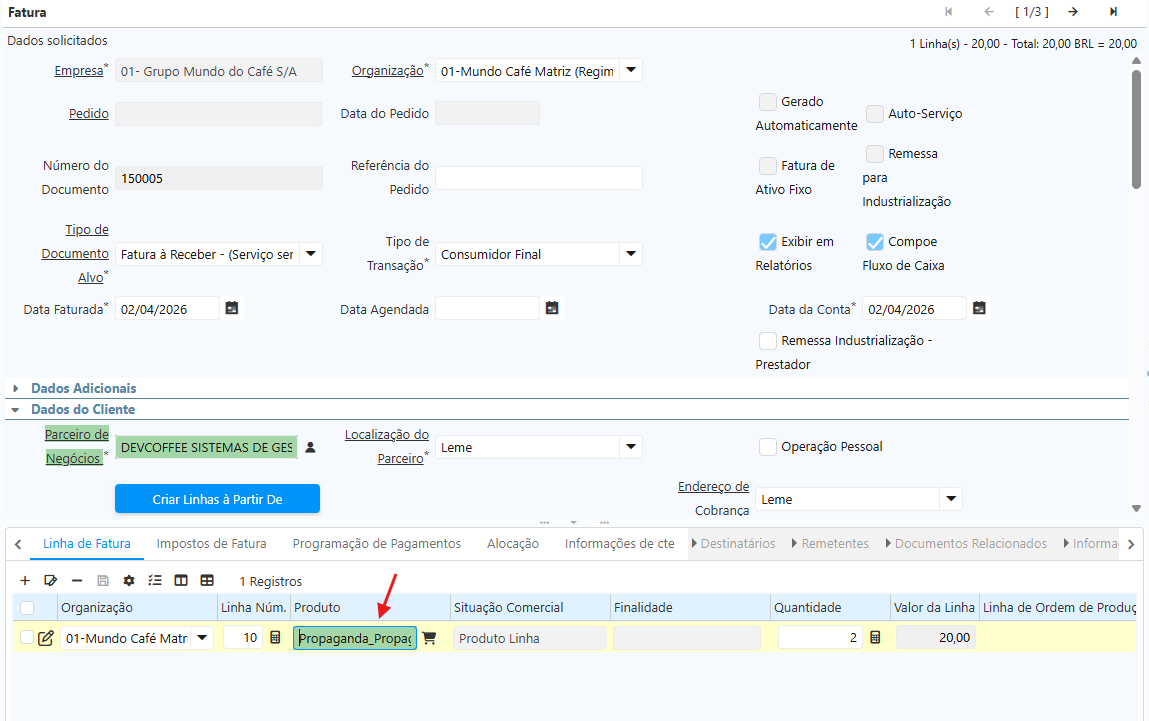This screenshot has height=721, width=1149.
Task: Click the shopping cart icon beside Produto
Action: click(x=430, y=638)
